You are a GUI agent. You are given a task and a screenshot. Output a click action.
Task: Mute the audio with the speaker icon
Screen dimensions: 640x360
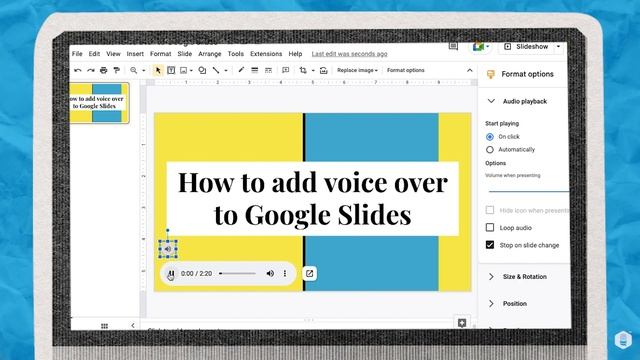(270, 273)
